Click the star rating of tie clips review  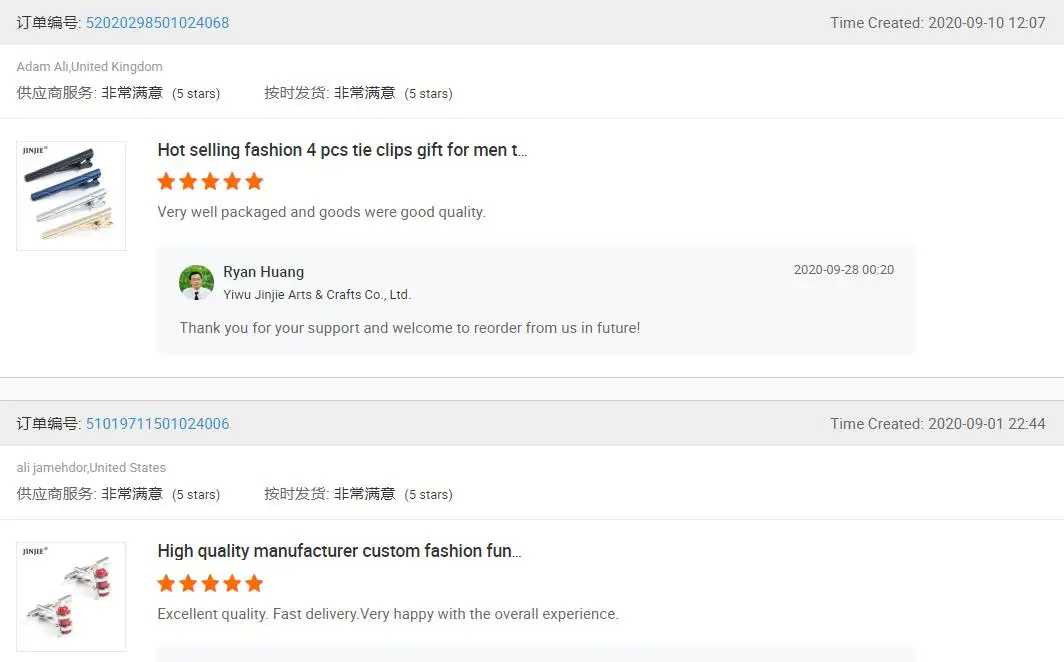(210, 181)
